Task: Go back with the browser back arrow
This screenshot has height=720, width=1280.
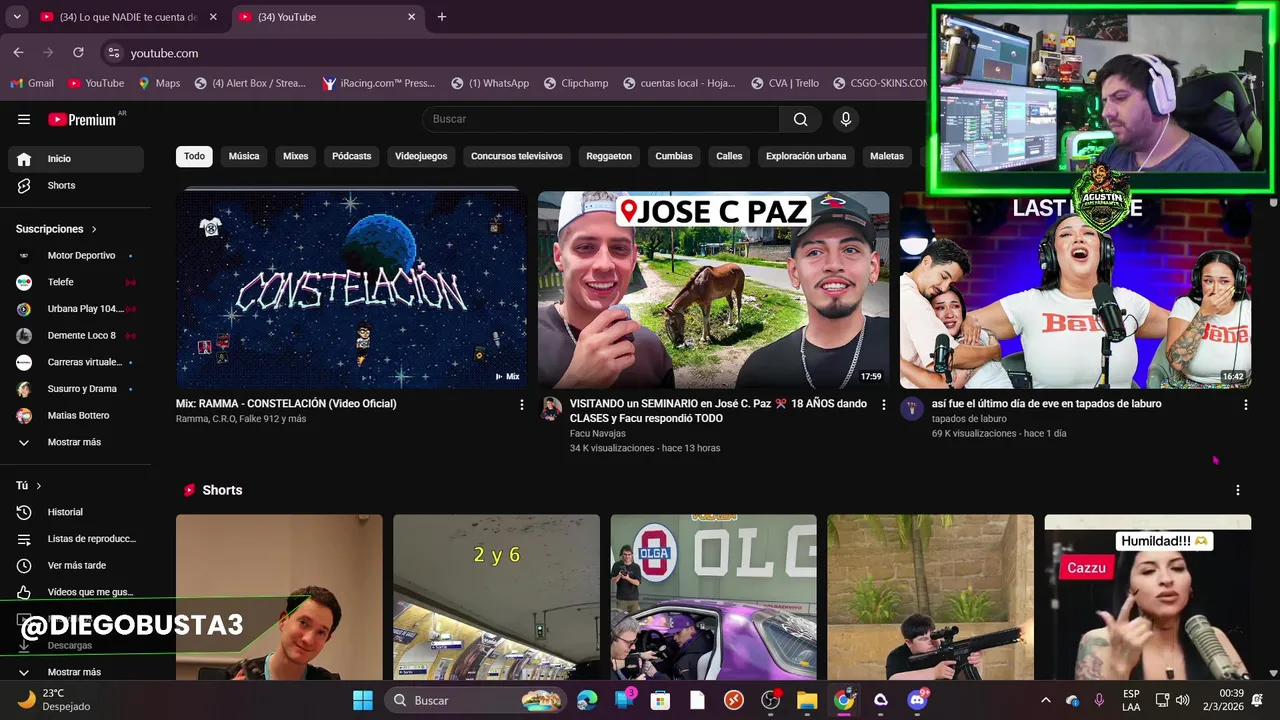Action: click(18, 53)
